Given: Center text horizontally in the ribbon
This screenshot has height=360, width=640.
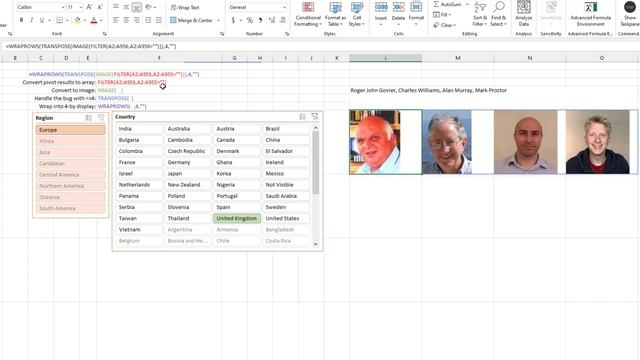Looking at the screenshot, I should tap(126, 20).
